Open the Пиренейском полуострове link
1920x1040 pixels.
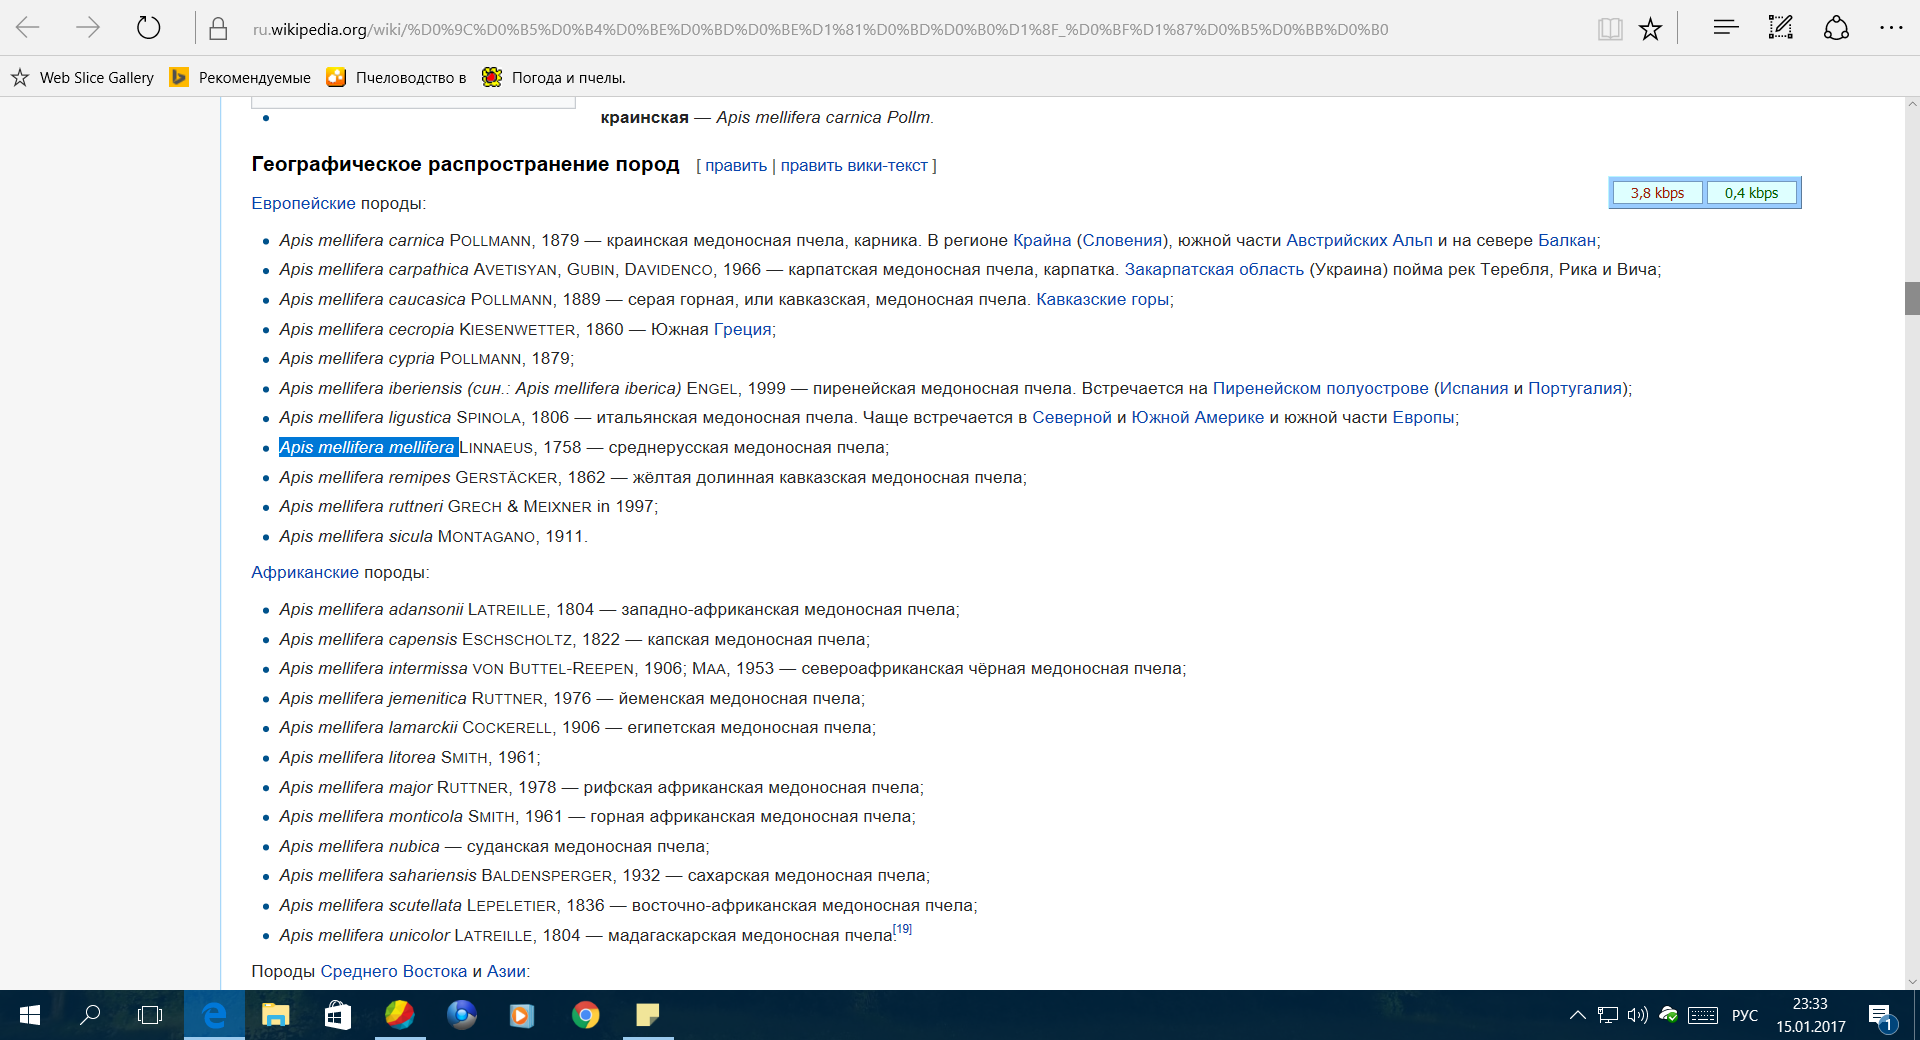click(1320, 388)
